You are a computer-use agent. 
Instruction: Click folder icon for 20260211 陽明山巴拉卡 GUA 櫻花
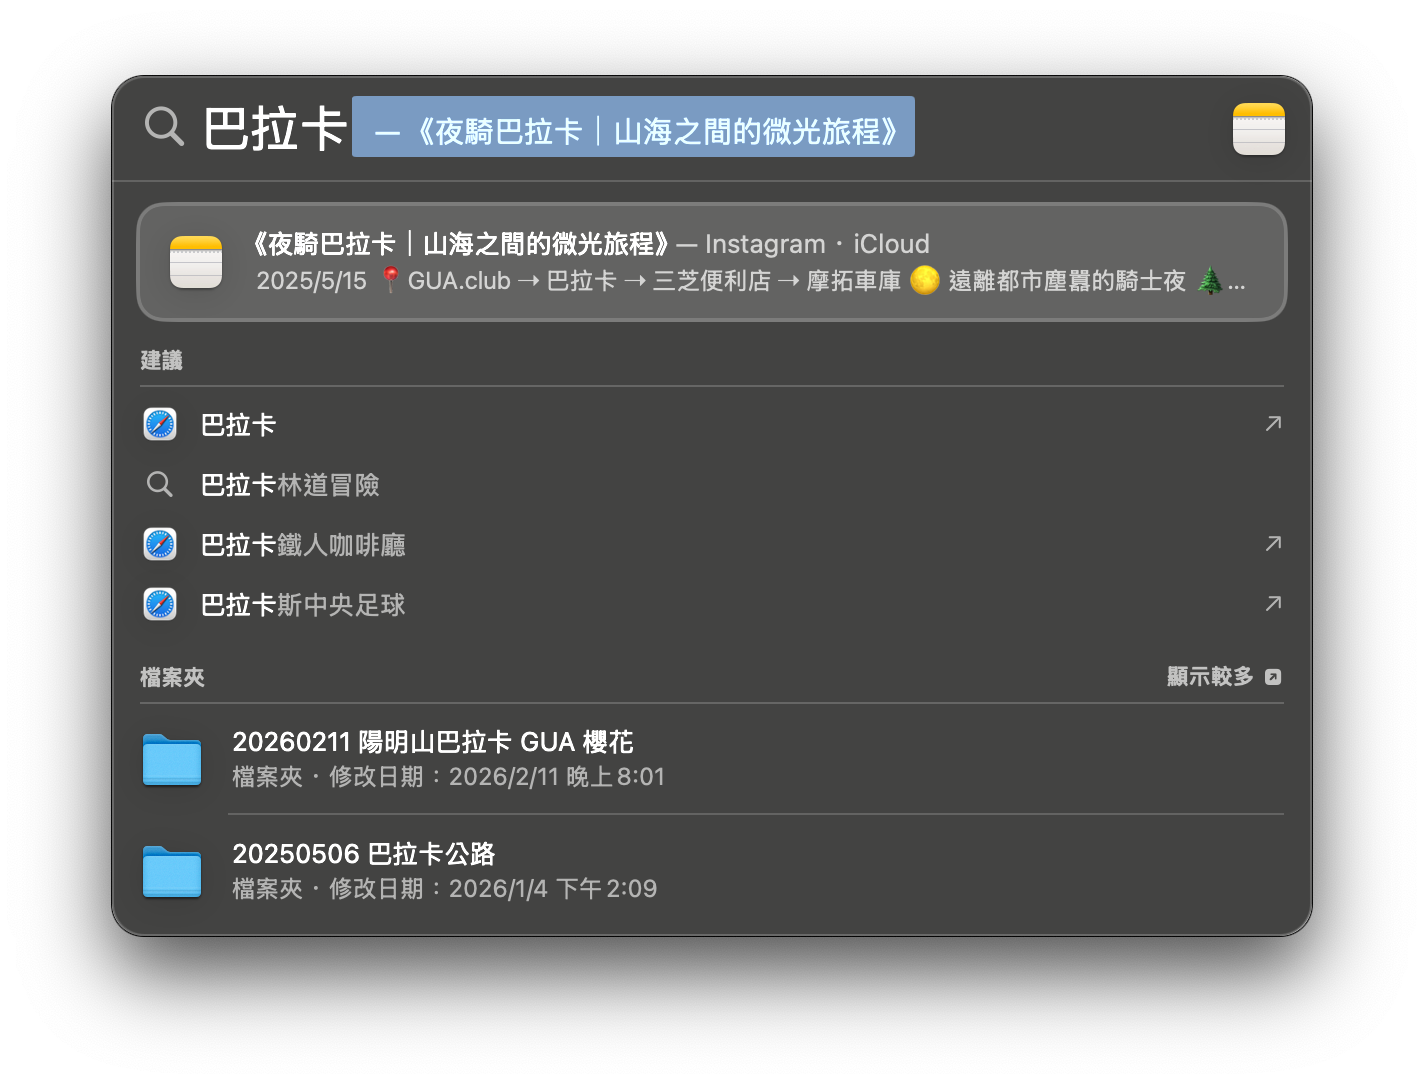(172, 760)
